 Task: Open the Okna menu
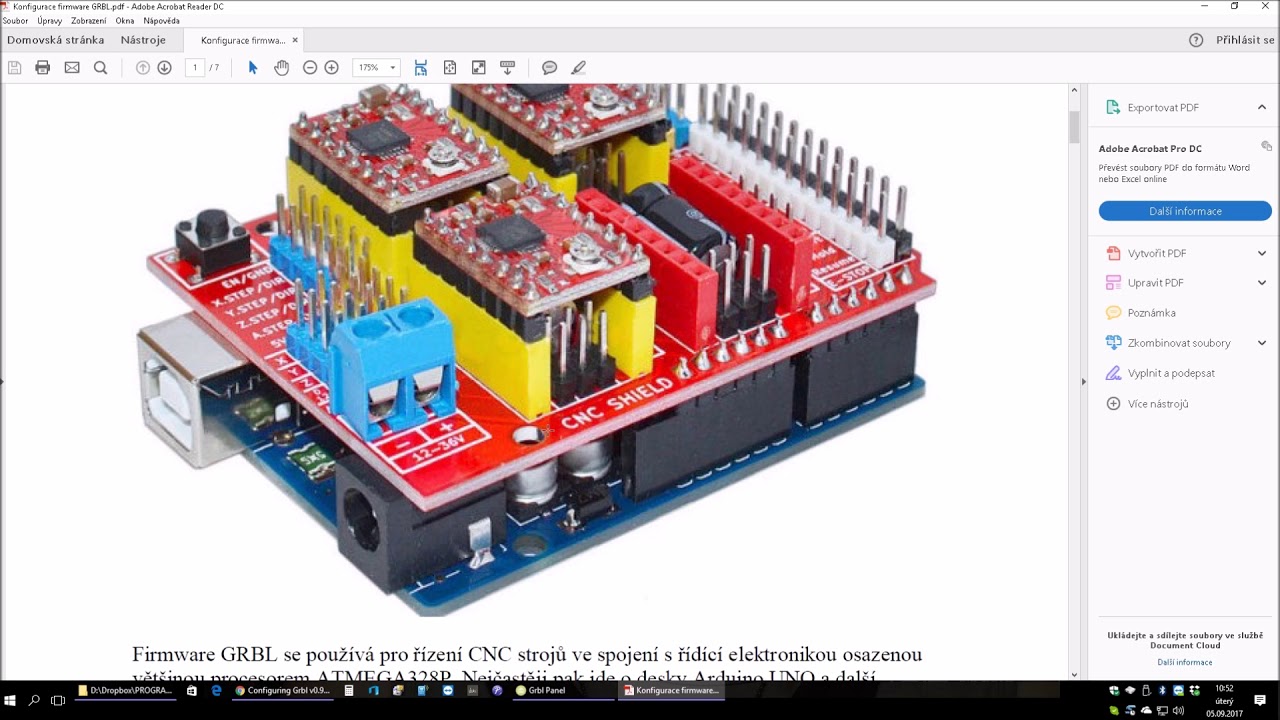(x=125, y=20)
